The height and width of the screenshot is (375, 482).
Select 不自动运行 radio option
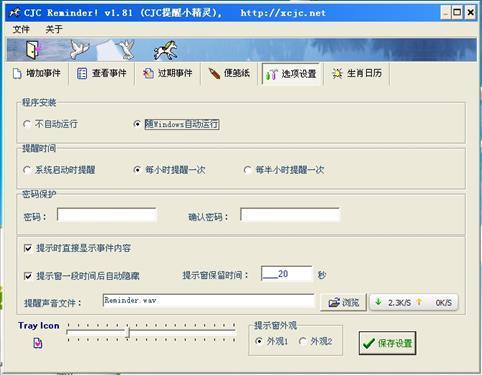pyautogui.click(x=50, y=124)
